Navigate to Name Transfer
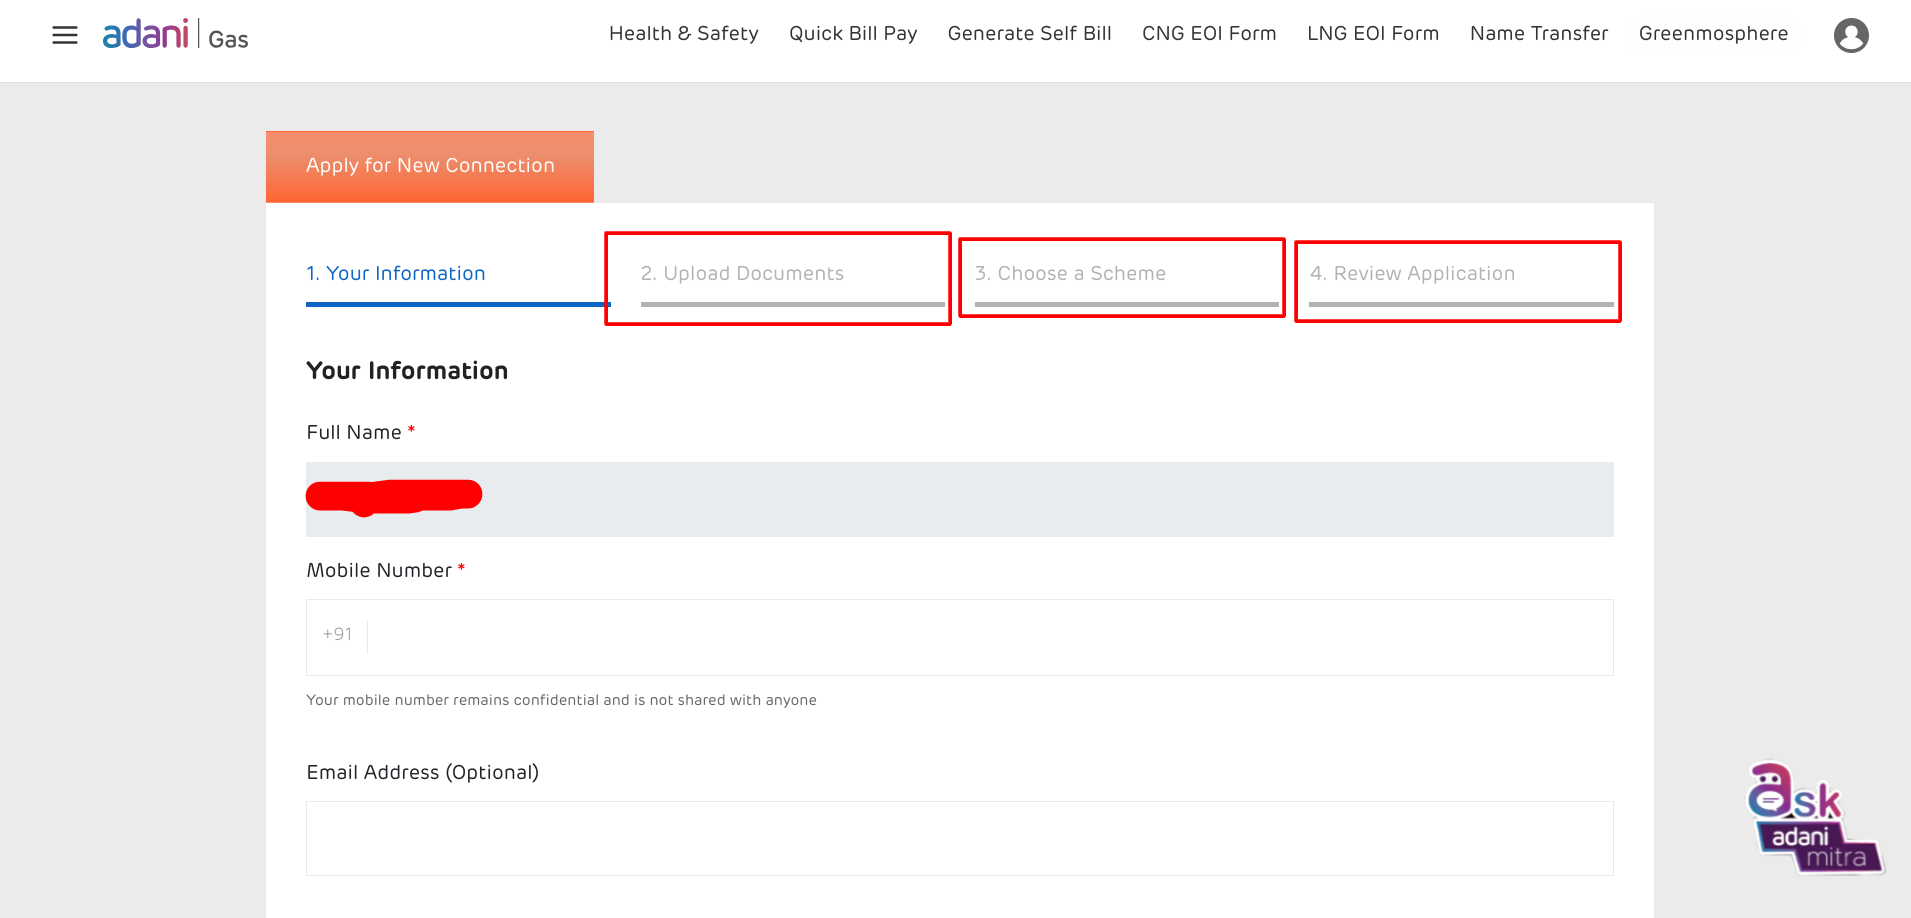 [1538, 34]
